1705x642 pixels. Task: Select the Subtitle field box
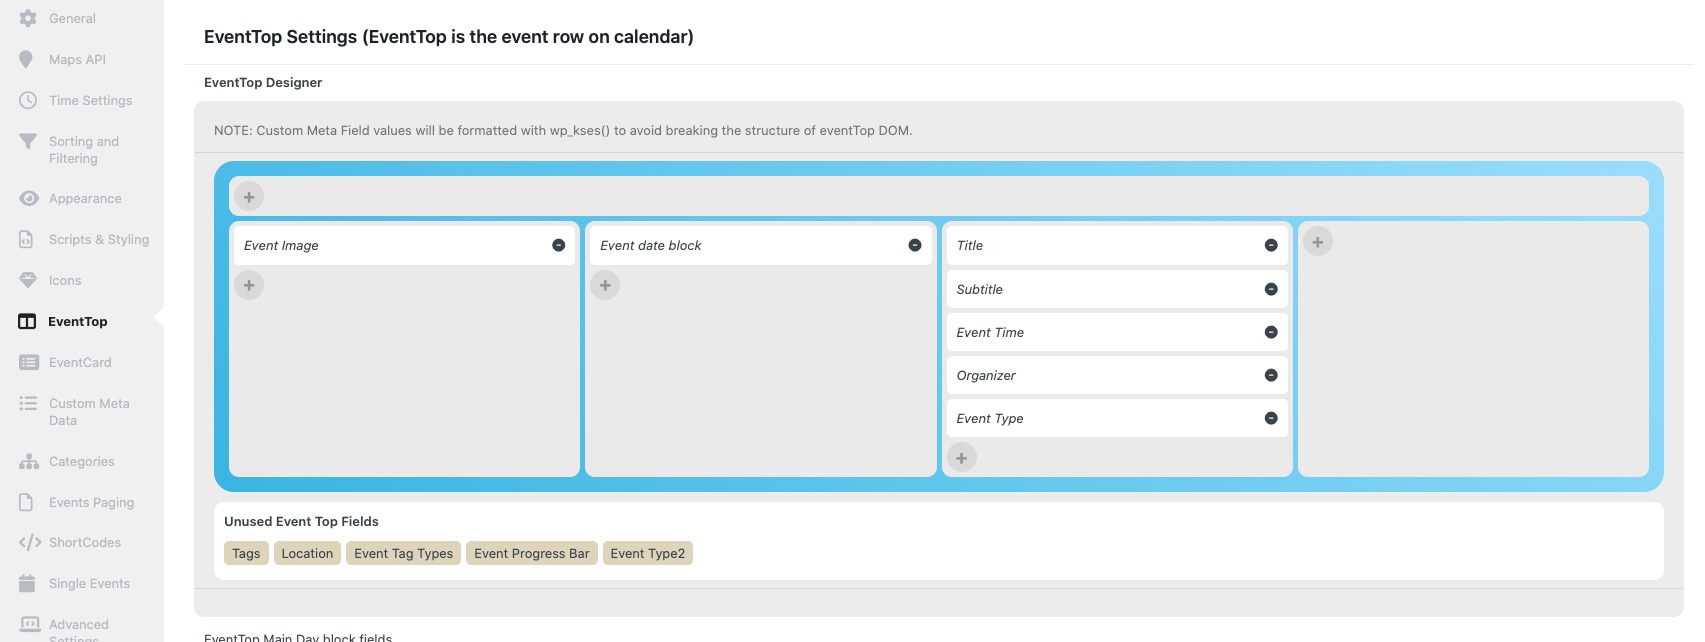(1117, 289)
